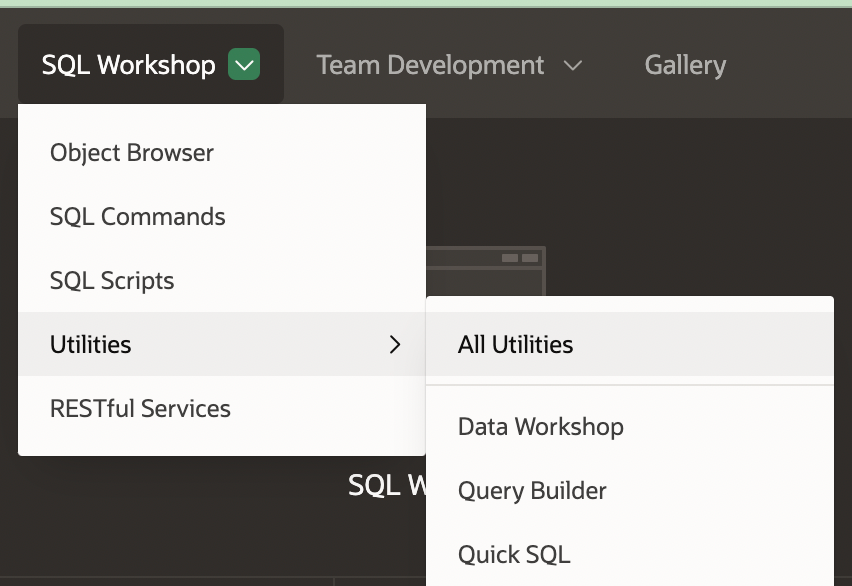Open RESTful Services
Screen dimensions: 852x586
[x=140, y=408]
